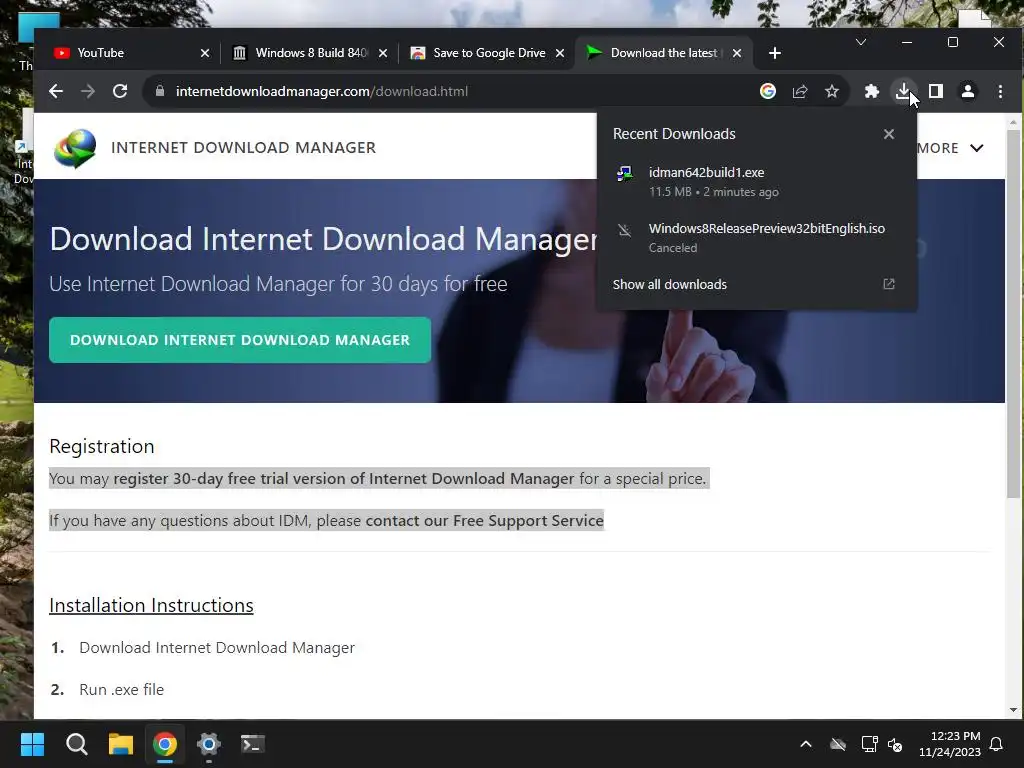Click Internet Download Manager logo
The width and height of the screenshot is (1024, 768).
(x=75, y=148)
